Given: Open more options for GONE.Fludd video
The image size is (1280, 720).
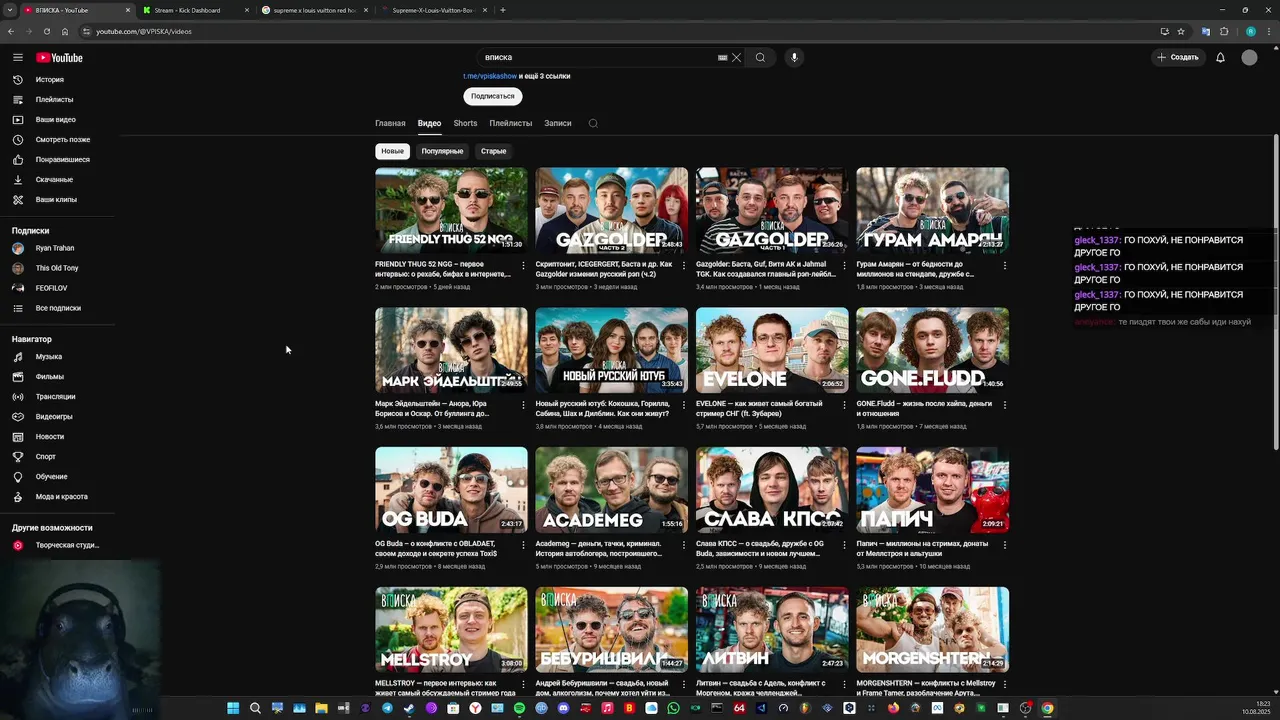Looking at the screenshot, I should click(x=1004, y=405).
